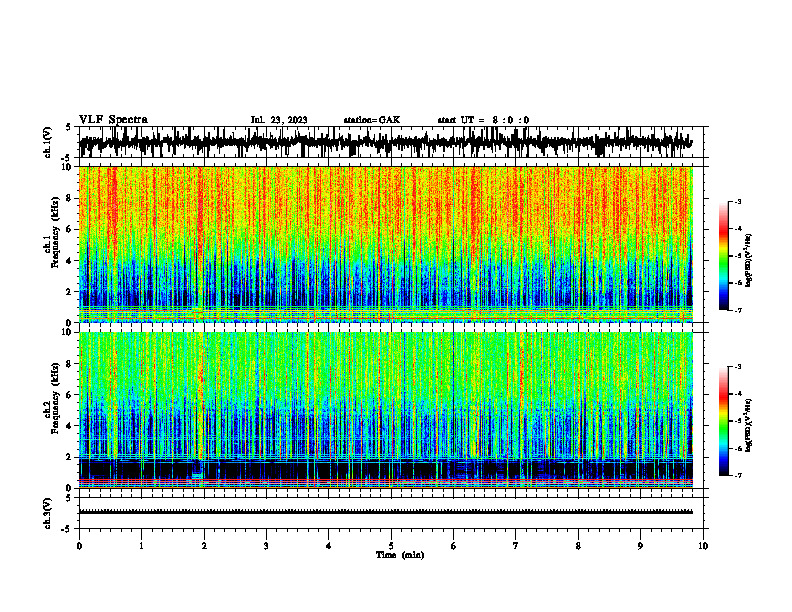
Task: Click the ch.3 voltage waveform trace
Action: coord(385,512)
